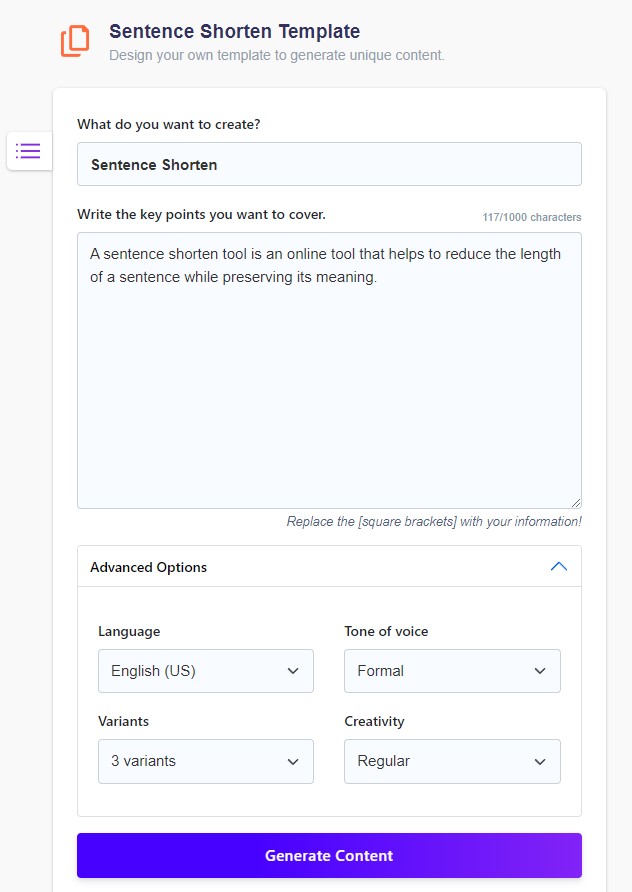
Task: Click the Creativity dropdown chevron
Action: [x=540, y=761]
